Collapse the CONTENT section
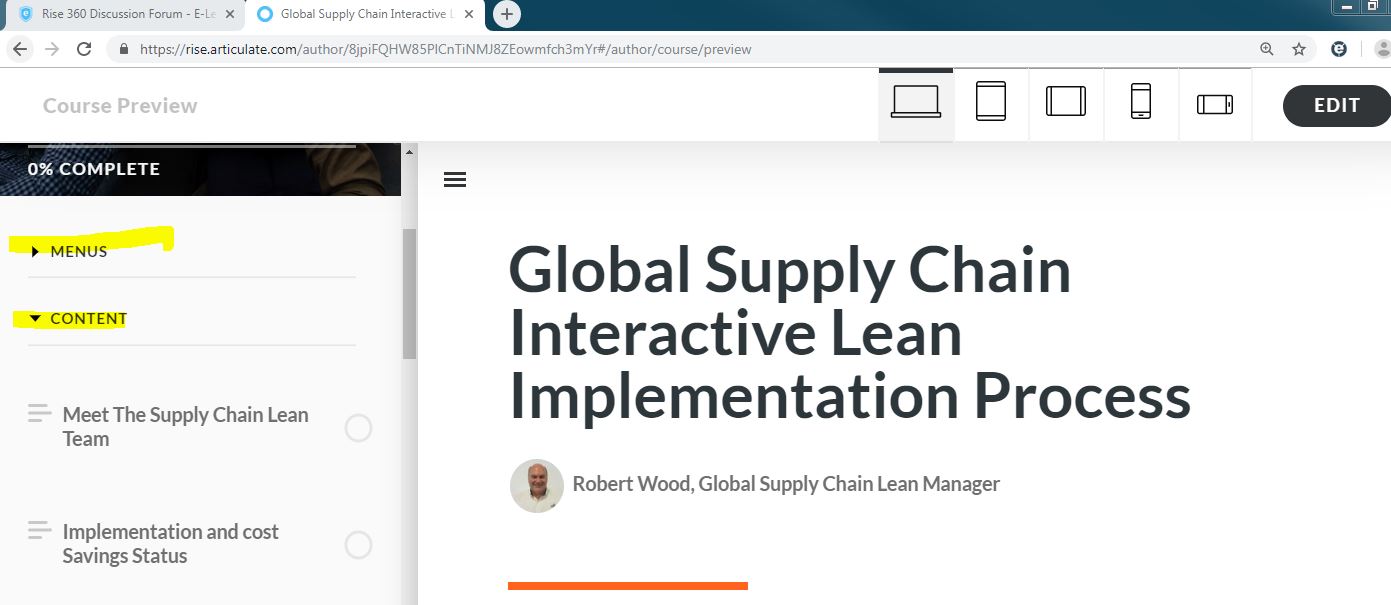The width and height of the screenshot is (1391, 605). pos(78,319)
